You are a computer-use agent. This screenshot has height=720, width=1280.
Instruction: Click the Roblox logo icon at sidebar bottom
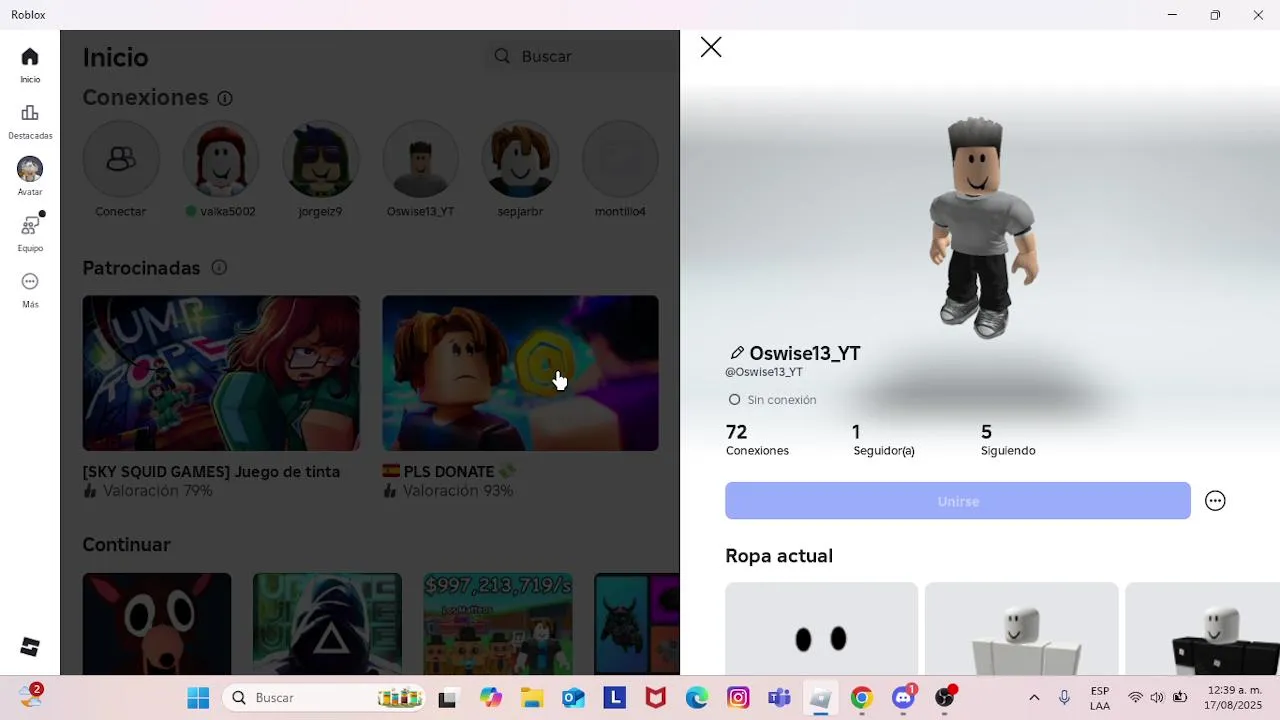pyautogui.click(x=30, y=647)
